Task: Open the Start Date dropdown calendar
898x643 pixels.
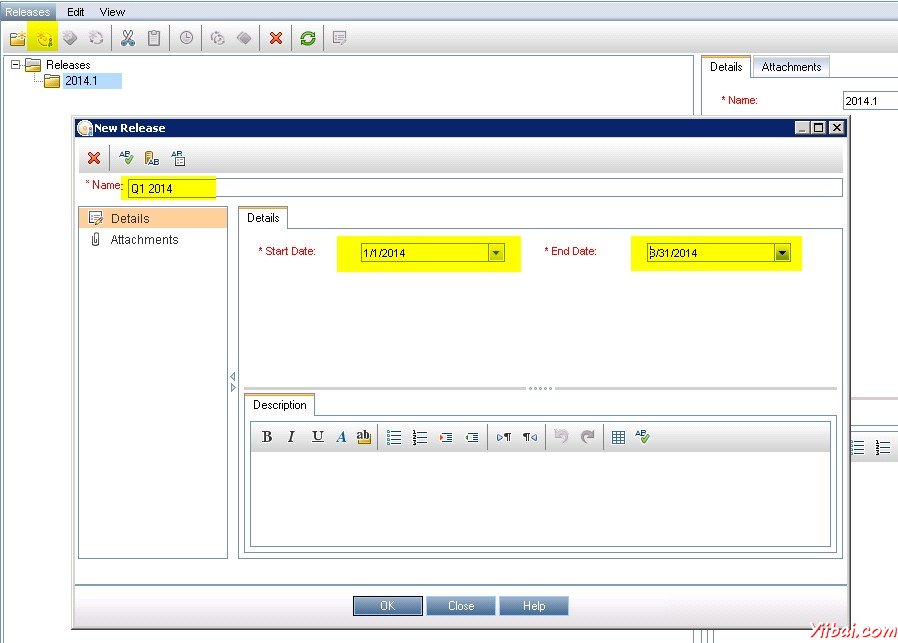Action: [495, 254]
